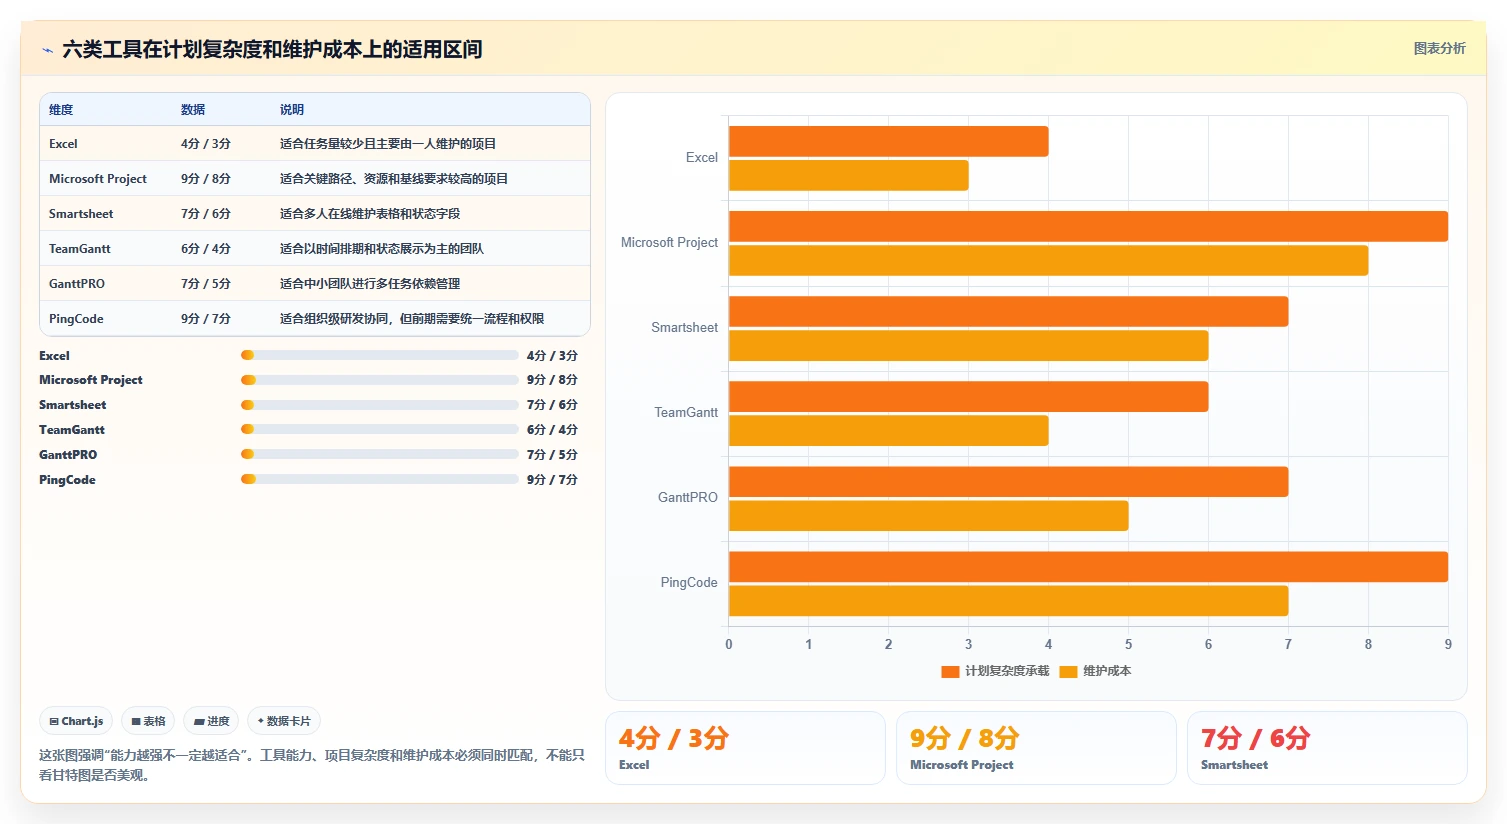1507x824 pixels.
Task: Click the 维度 column header
Action: tap(61, 109)
